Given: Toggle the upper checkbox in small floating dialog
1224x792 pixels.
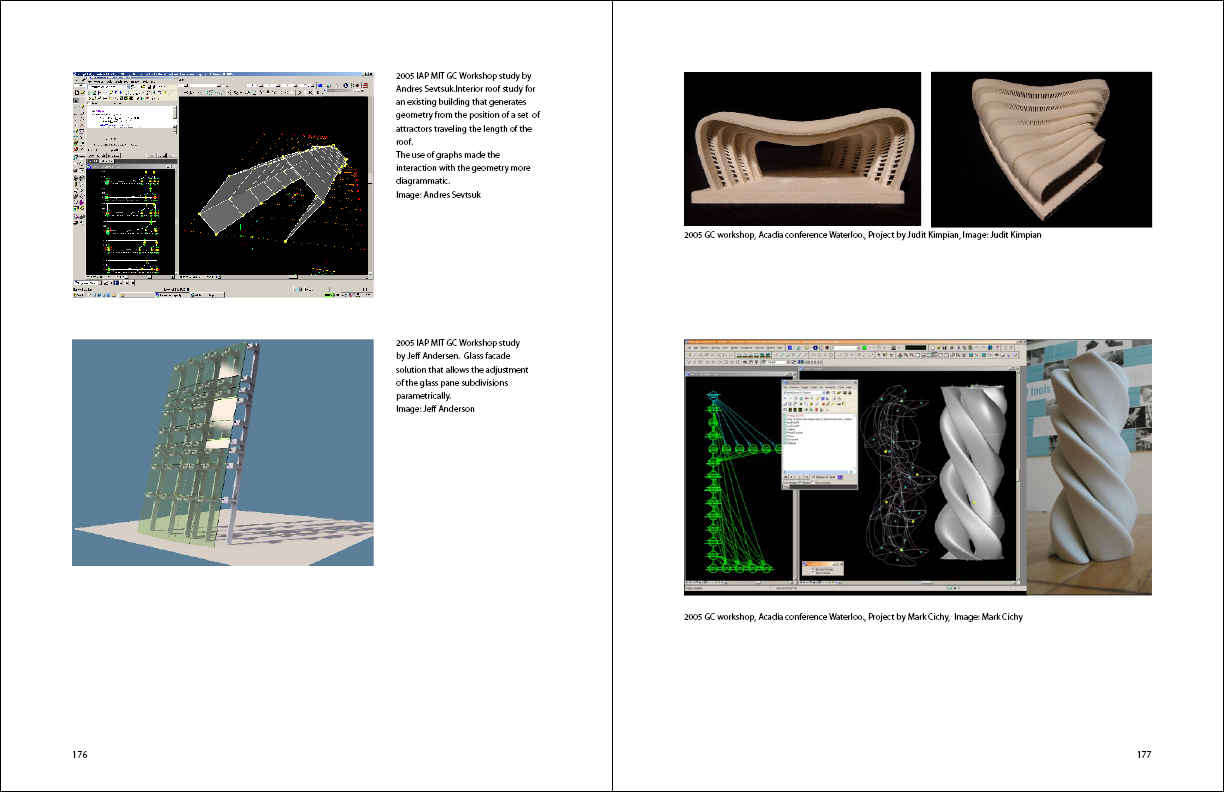Looking at the screenshot, I should pos(813,569).
